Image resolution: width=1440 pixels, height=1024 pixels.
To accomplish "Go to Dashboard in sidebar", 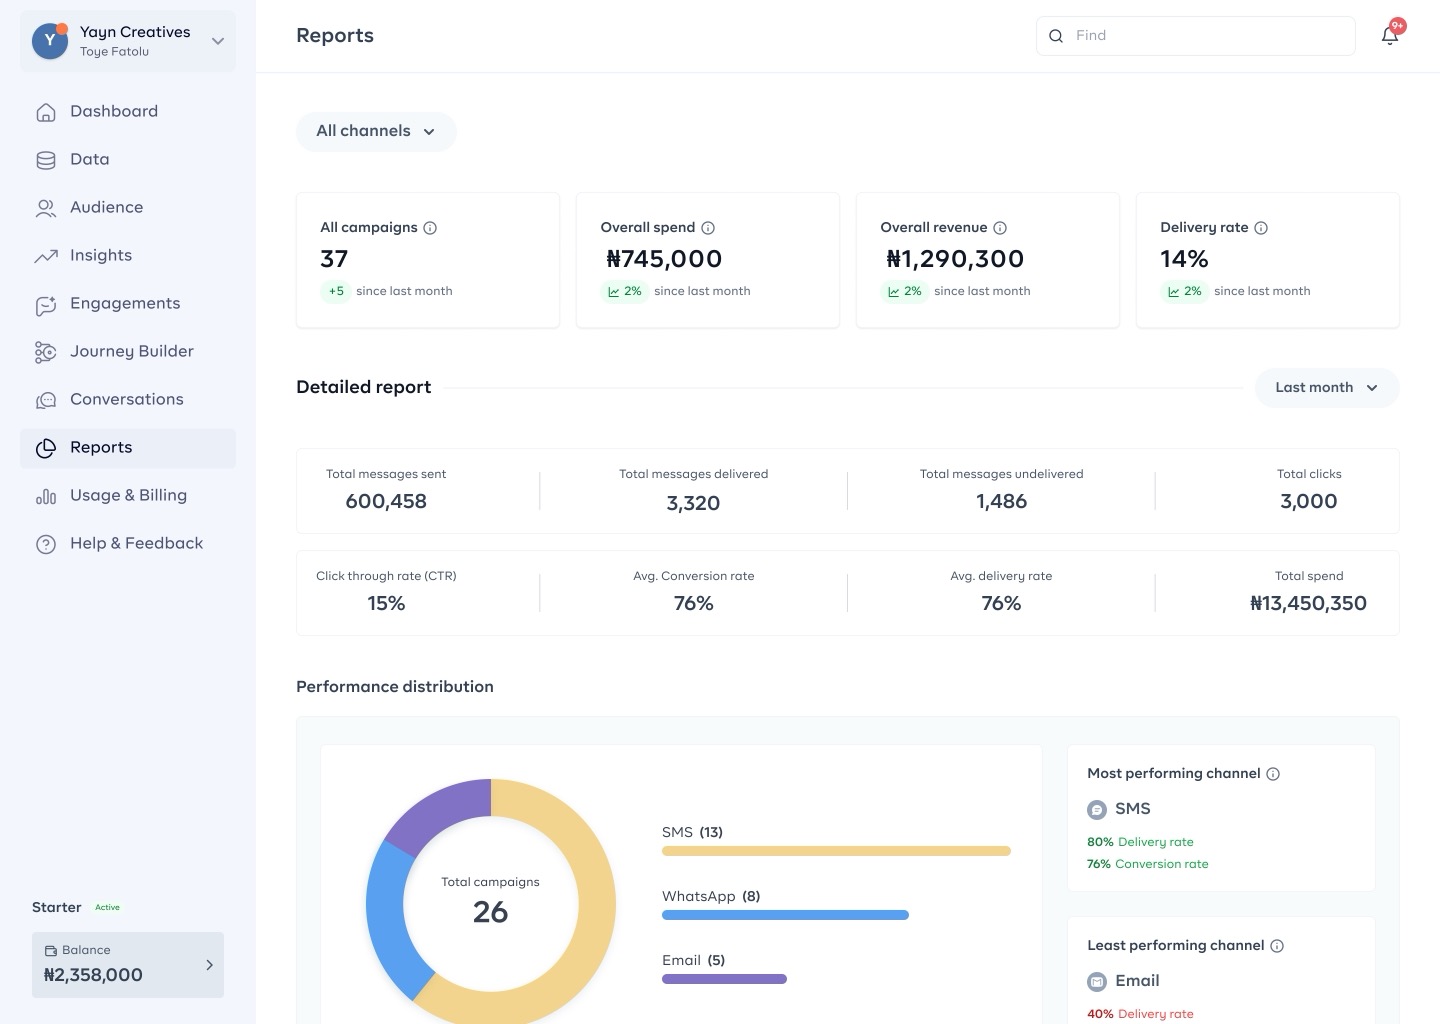I will [128, 112].
